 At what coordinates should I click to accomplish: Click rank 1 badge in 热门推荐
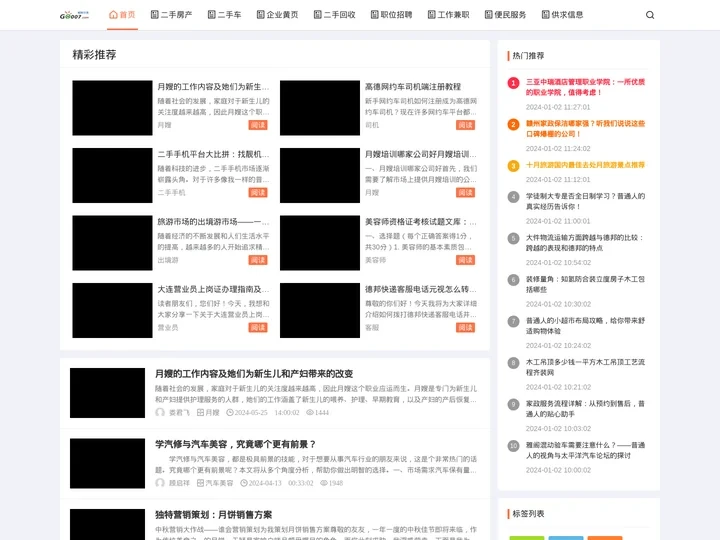coord(513,83)
